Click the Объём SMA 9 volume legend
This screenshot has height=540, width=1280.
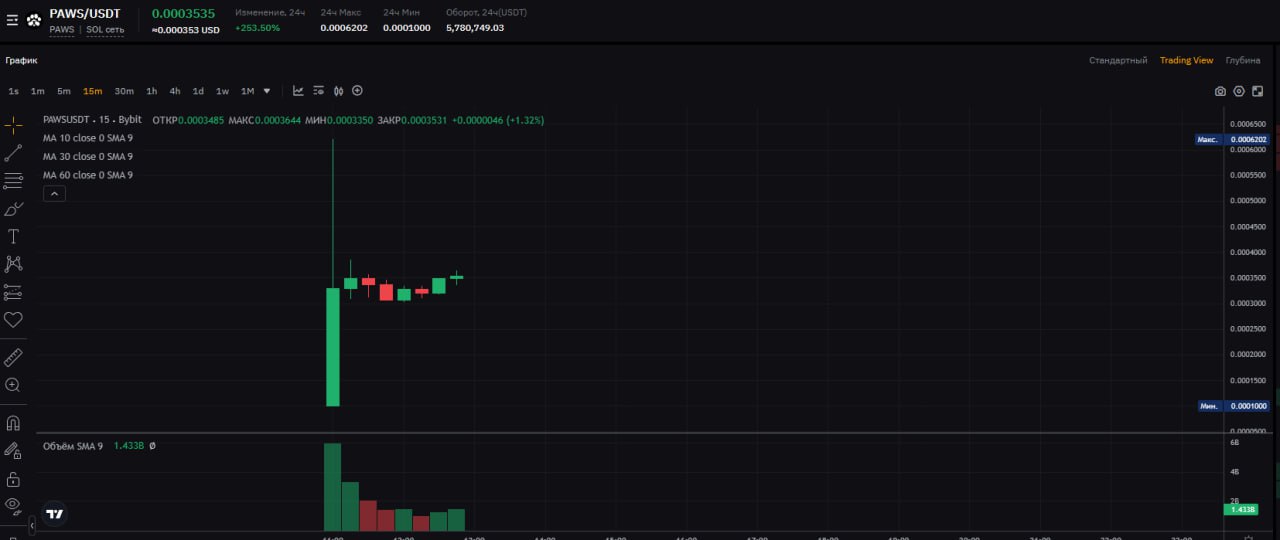(73, 446)
